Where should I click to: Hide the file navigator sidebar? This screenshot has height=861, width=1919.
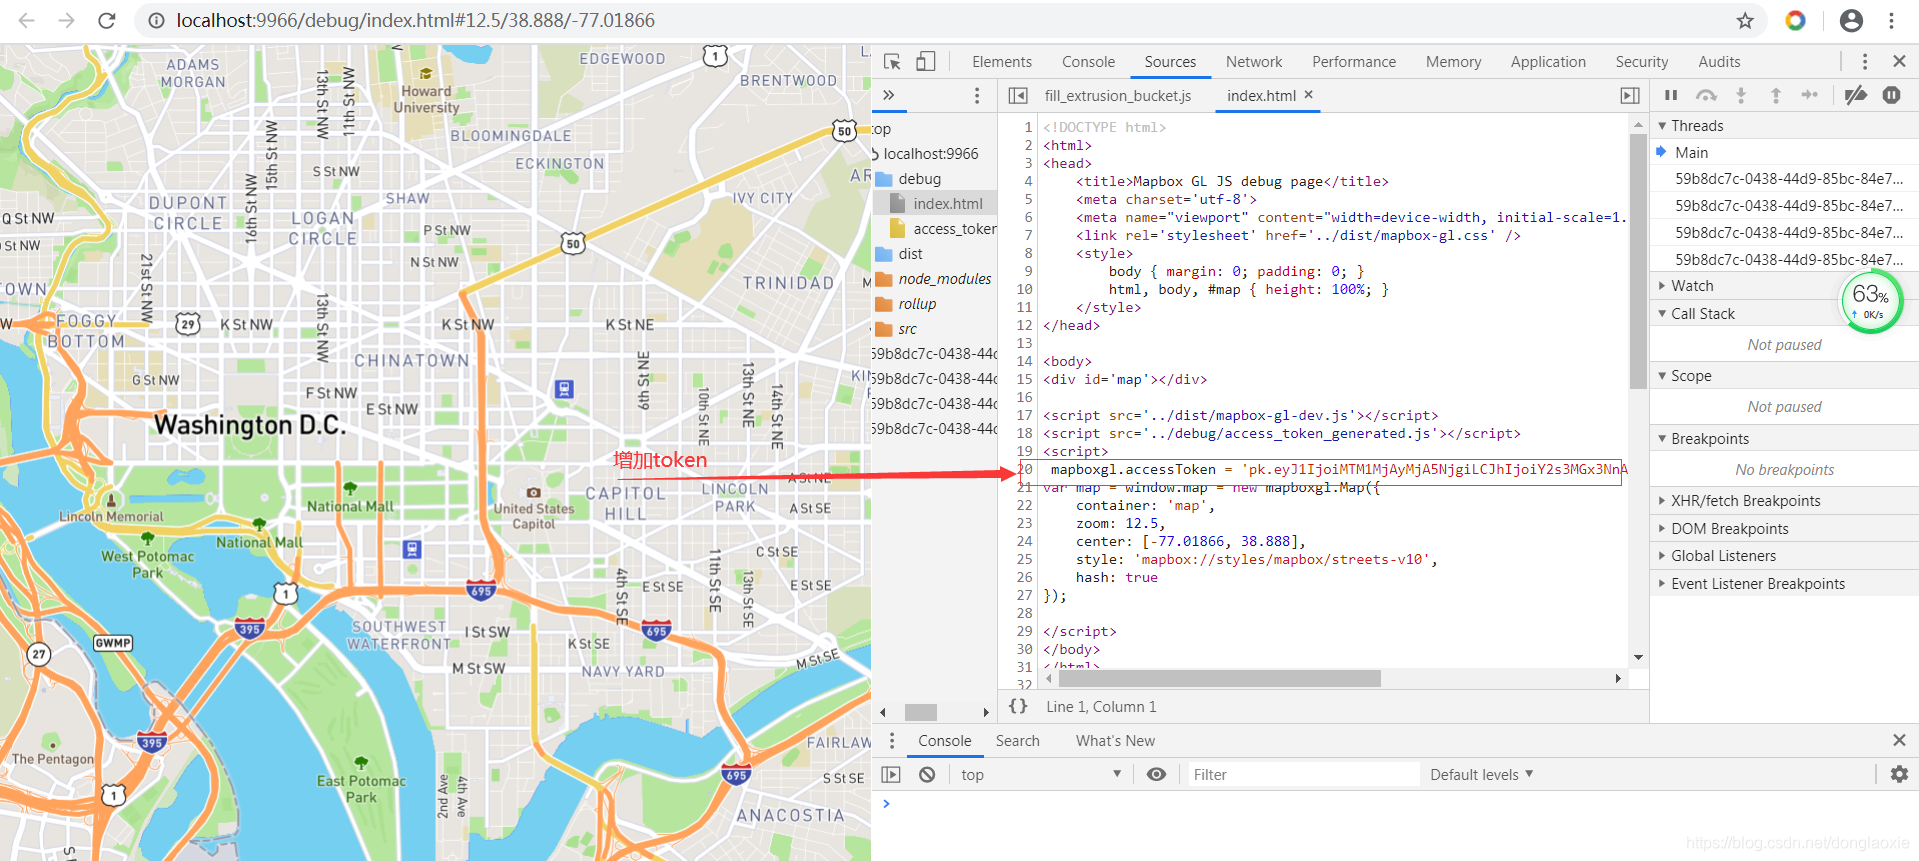click(x=1018, y=96)
